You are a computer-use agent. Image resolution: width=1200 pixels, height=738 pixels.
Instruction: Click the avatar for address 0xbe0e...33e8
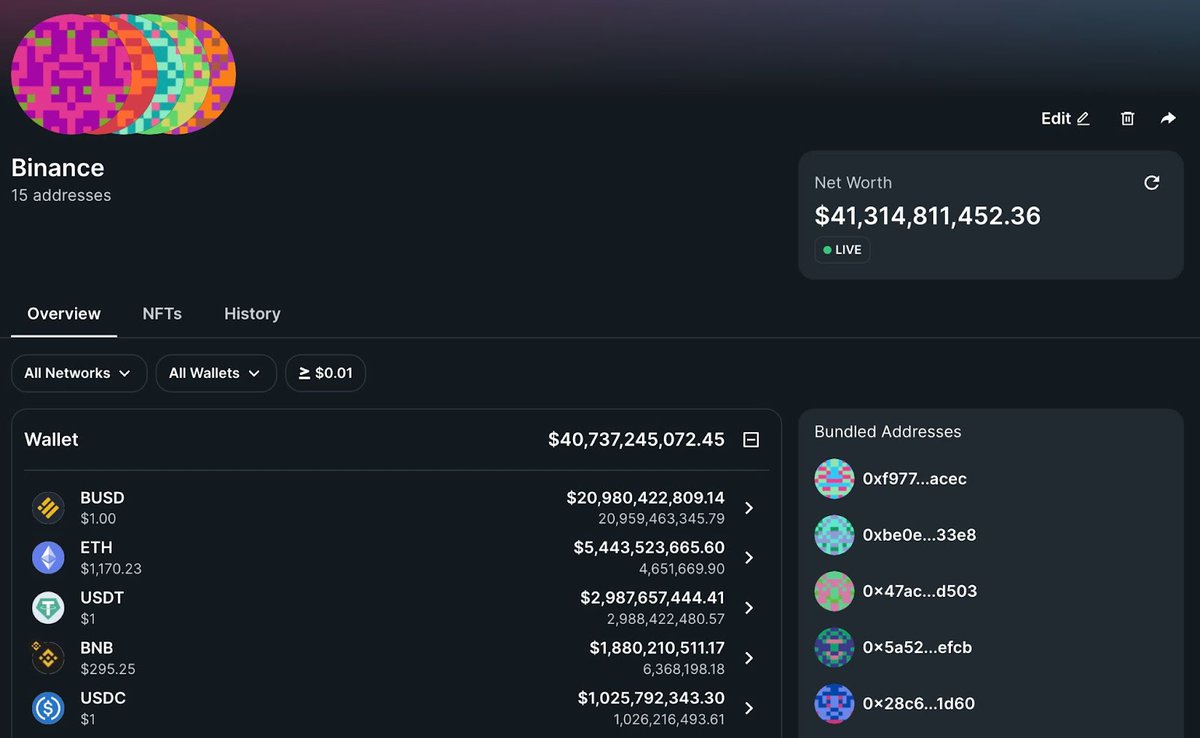coord(834,535)
